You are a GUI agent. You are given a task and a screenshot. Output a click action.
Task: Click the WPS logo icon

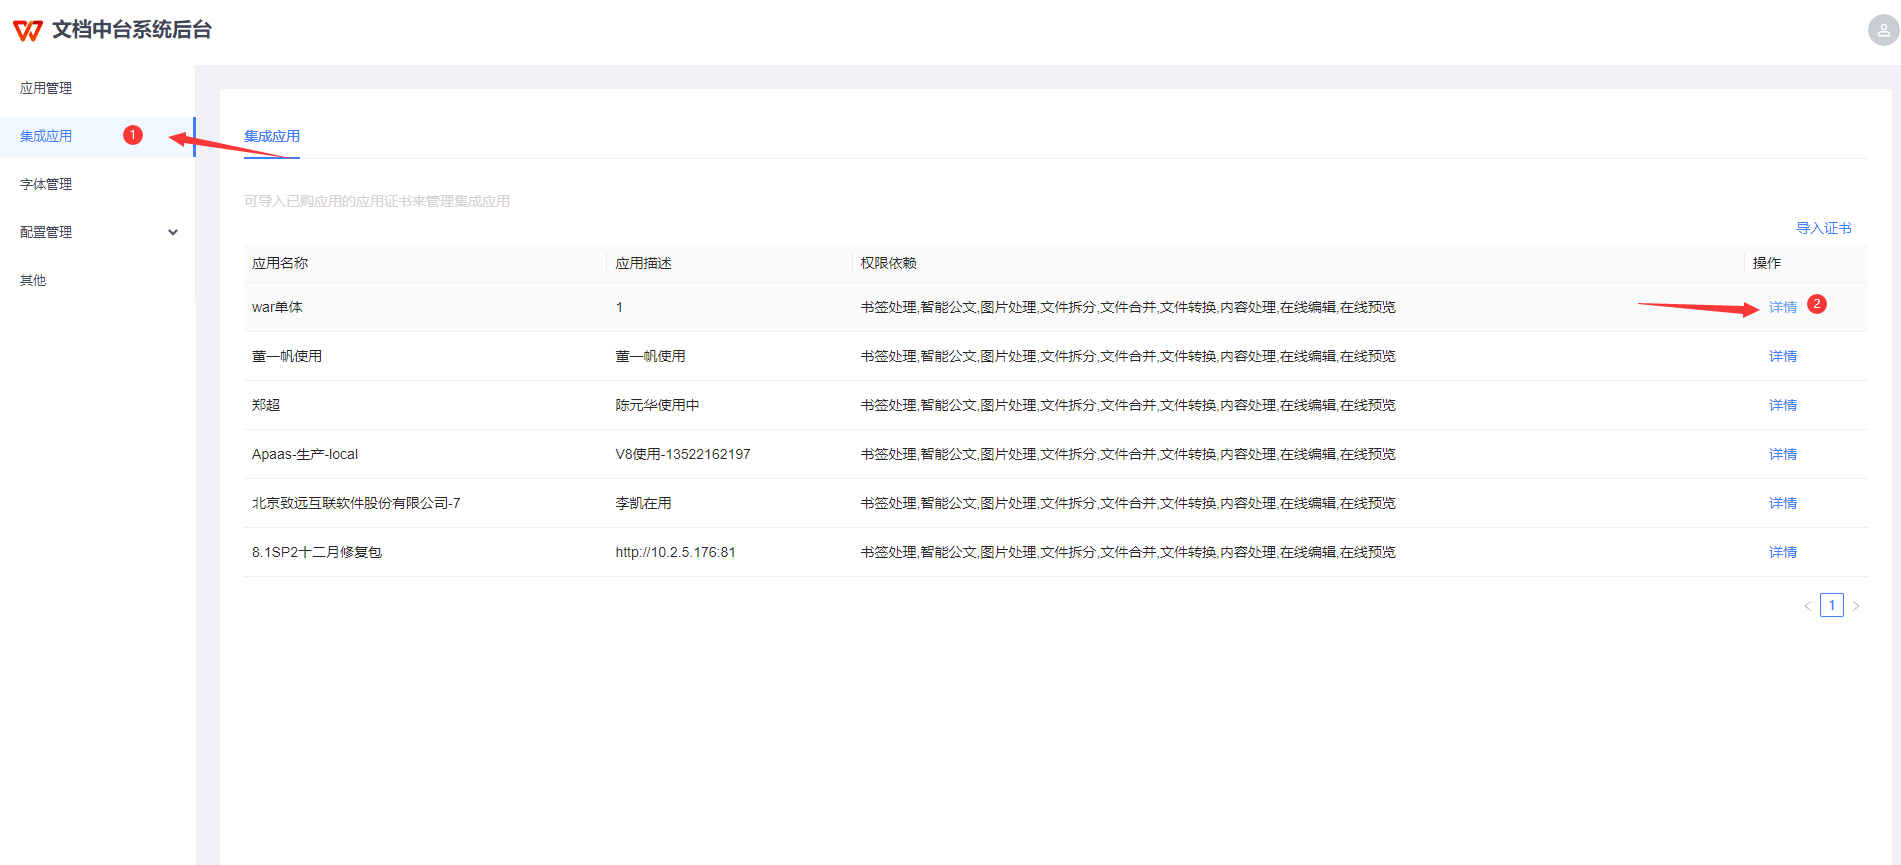[28, 30]
